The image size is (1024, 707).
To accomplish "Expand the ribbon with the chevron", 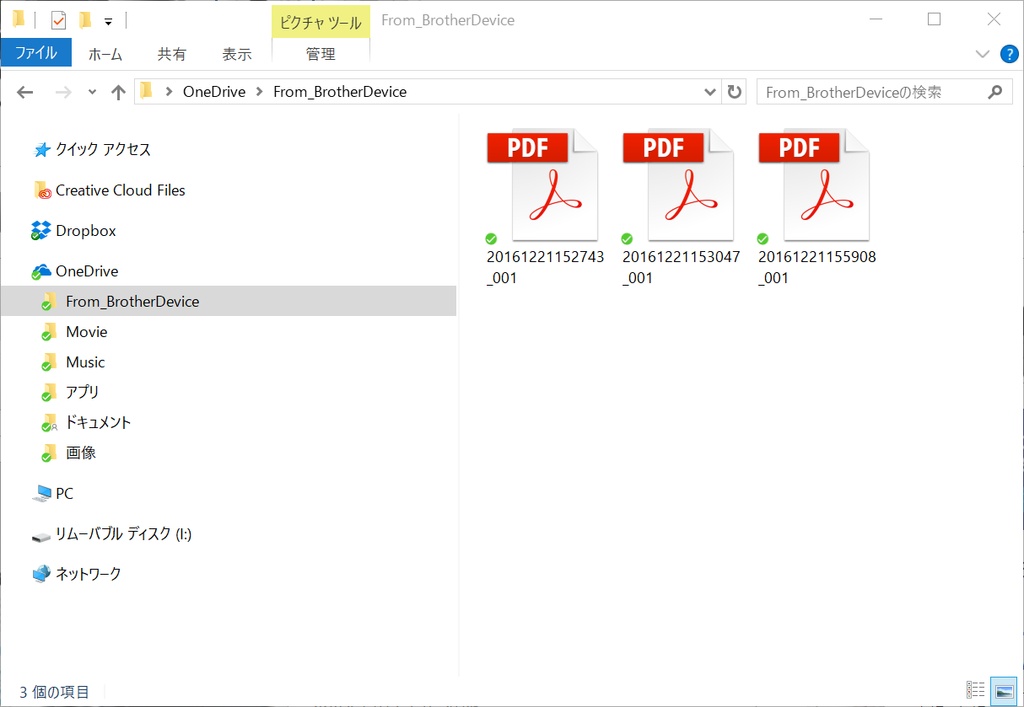I will pyautogui.click(x=982, y=54).
